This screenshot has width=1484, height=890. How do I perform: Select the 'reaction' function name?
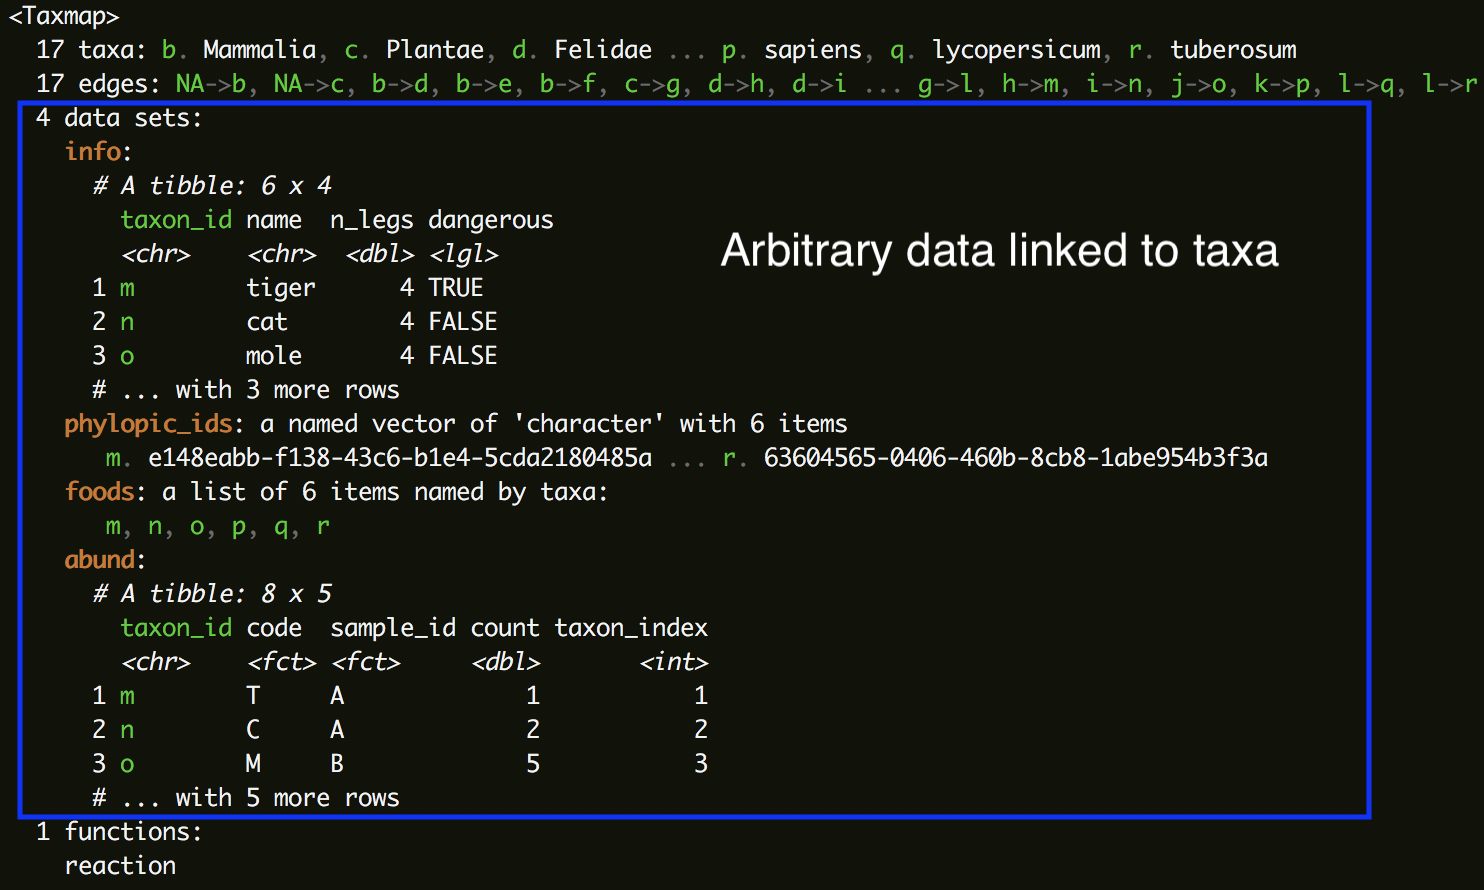point(120,866)
